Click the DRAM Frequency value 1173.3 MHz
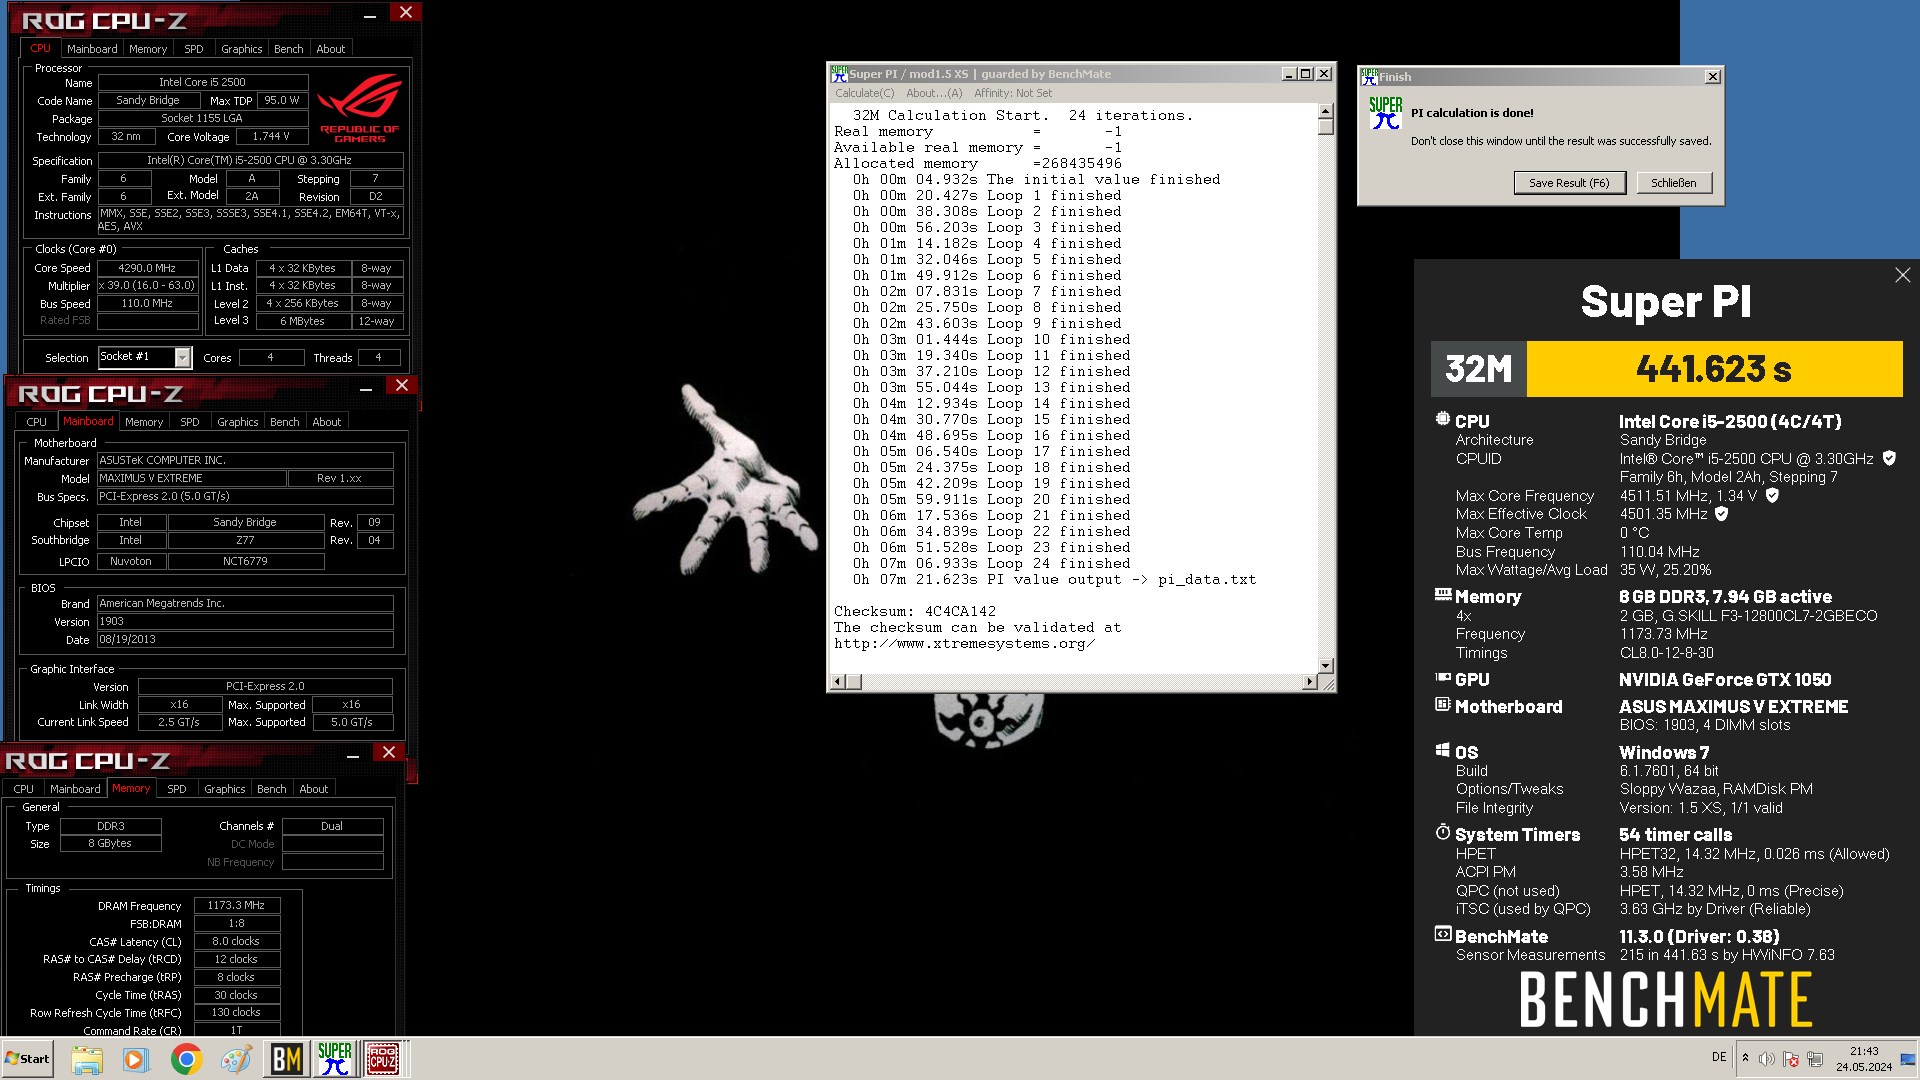This screenshot has width=1920, height=1080. (x=236, y=906)
